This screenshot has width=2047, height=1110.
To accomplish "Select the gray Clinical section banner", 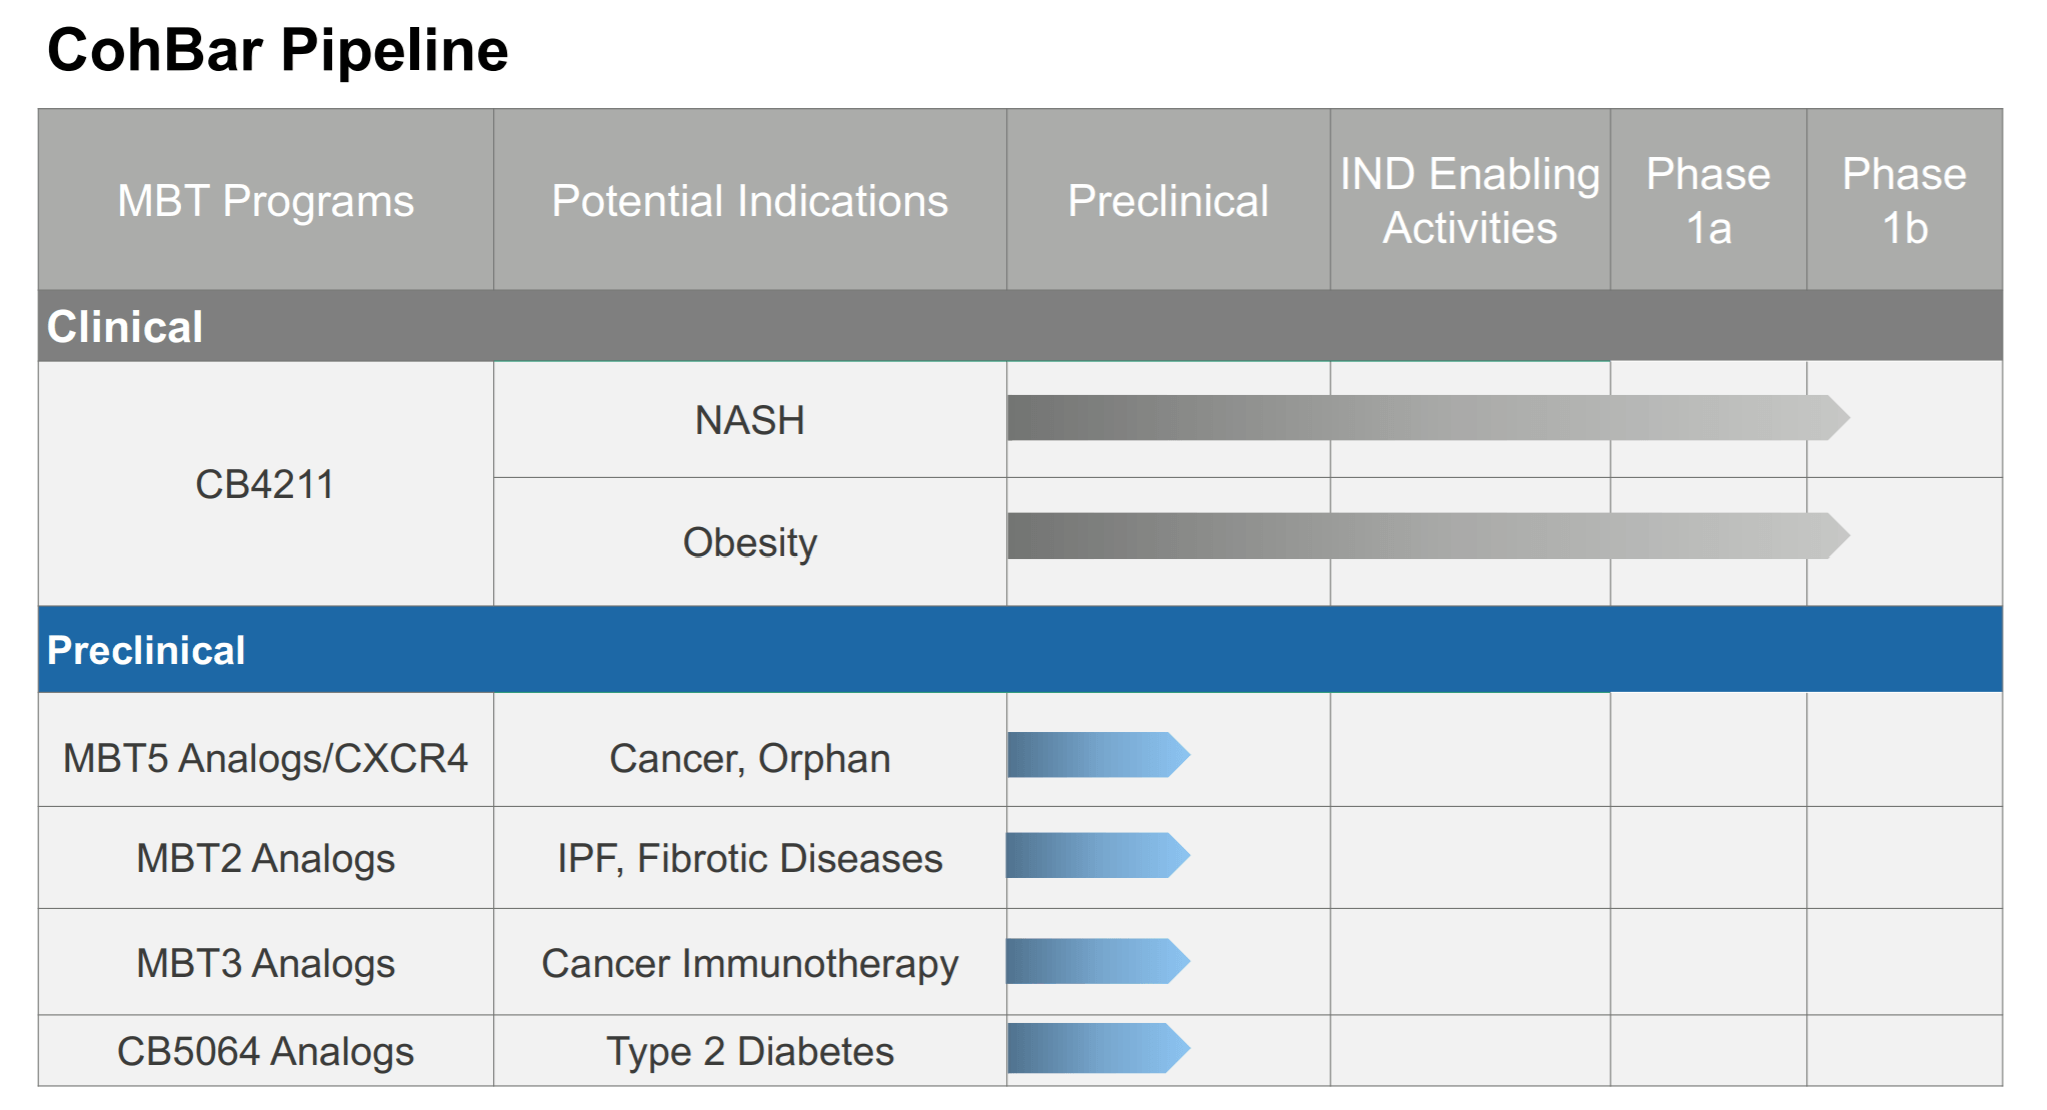I will (1020, 326).
